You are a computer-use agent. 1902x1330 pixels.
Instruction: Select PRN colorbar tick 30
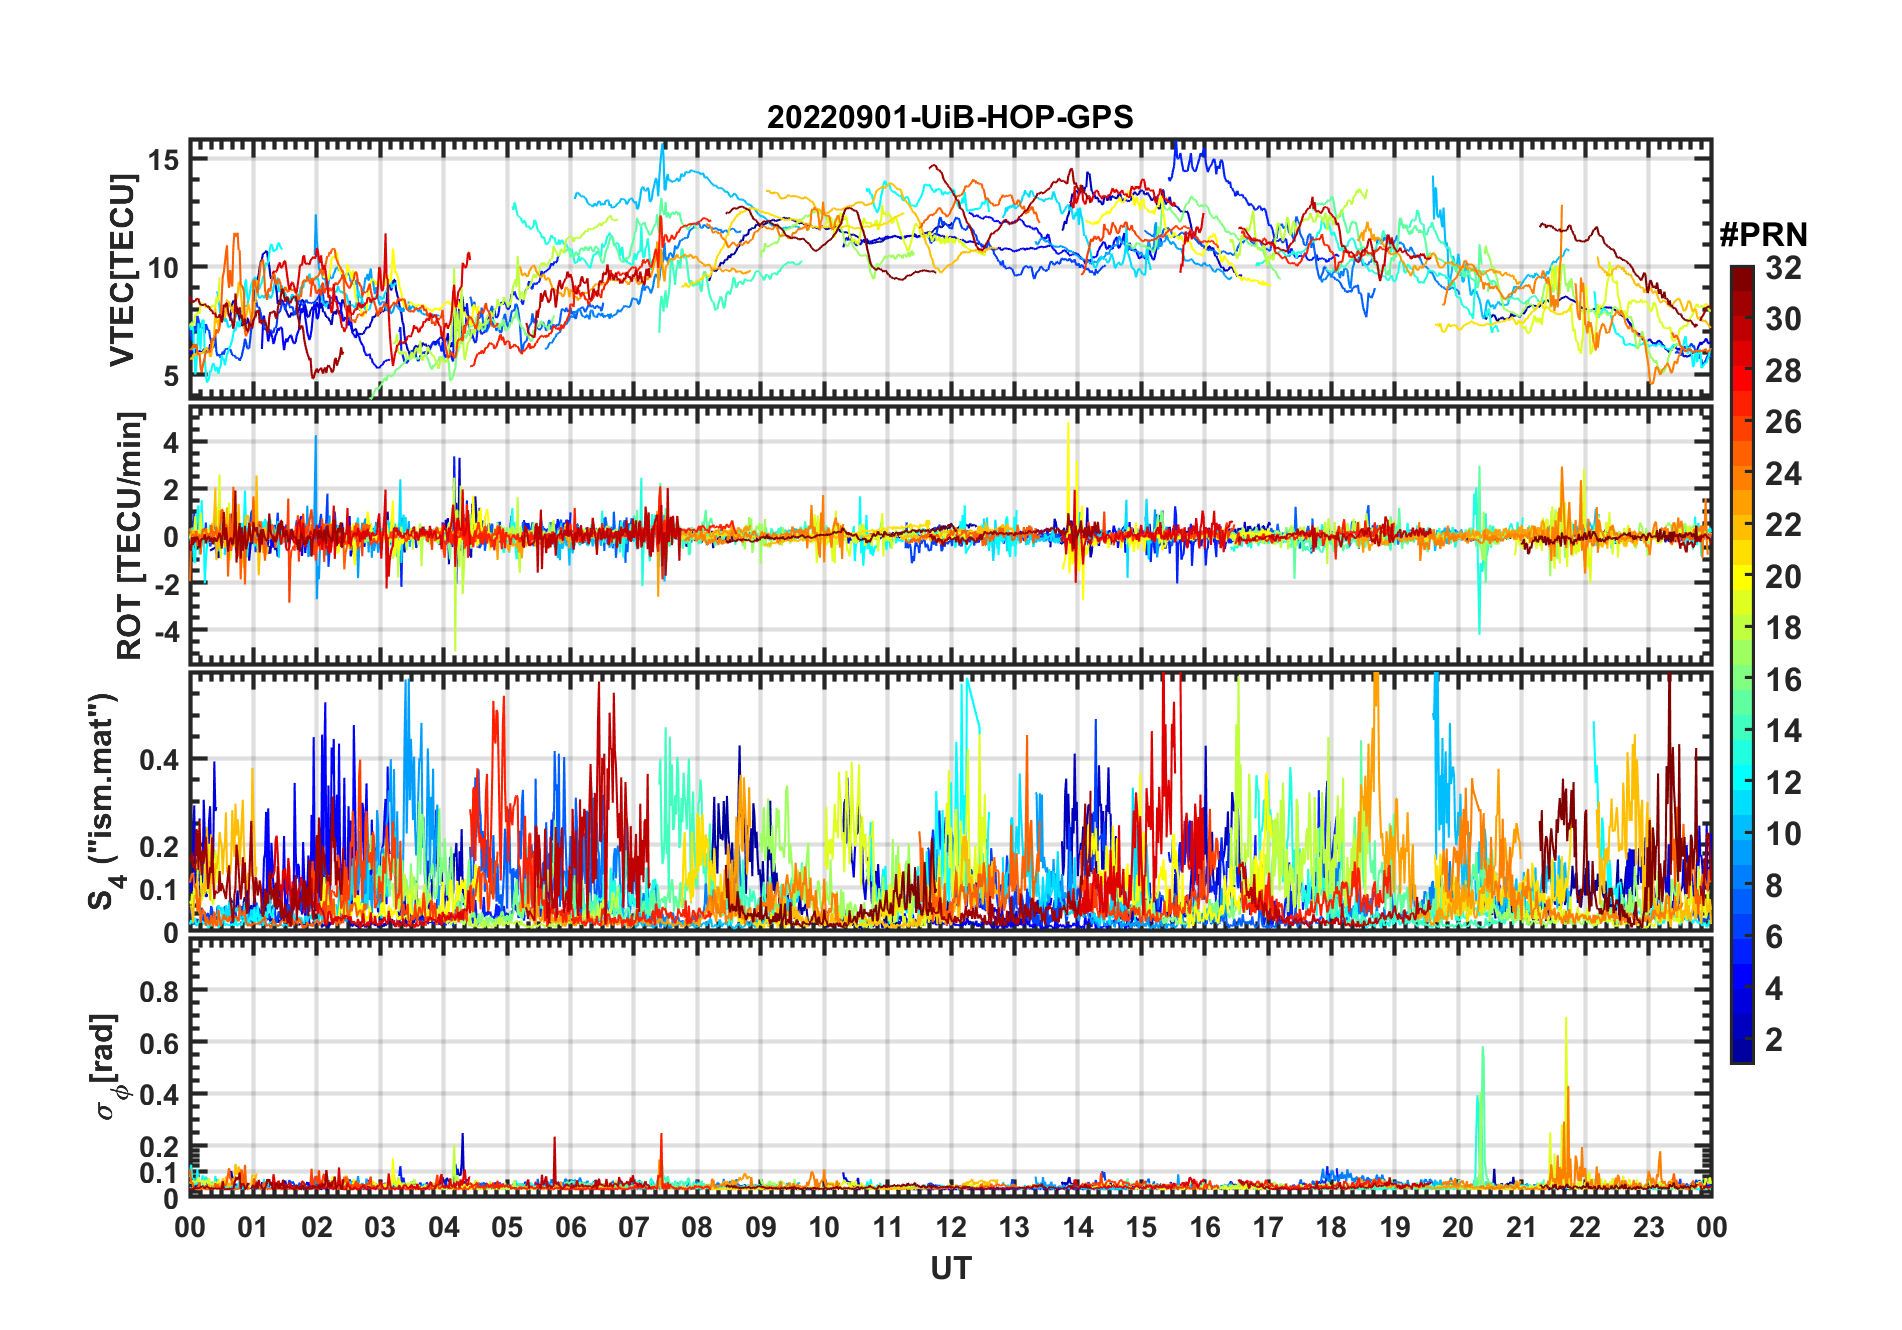point(1783,319)
